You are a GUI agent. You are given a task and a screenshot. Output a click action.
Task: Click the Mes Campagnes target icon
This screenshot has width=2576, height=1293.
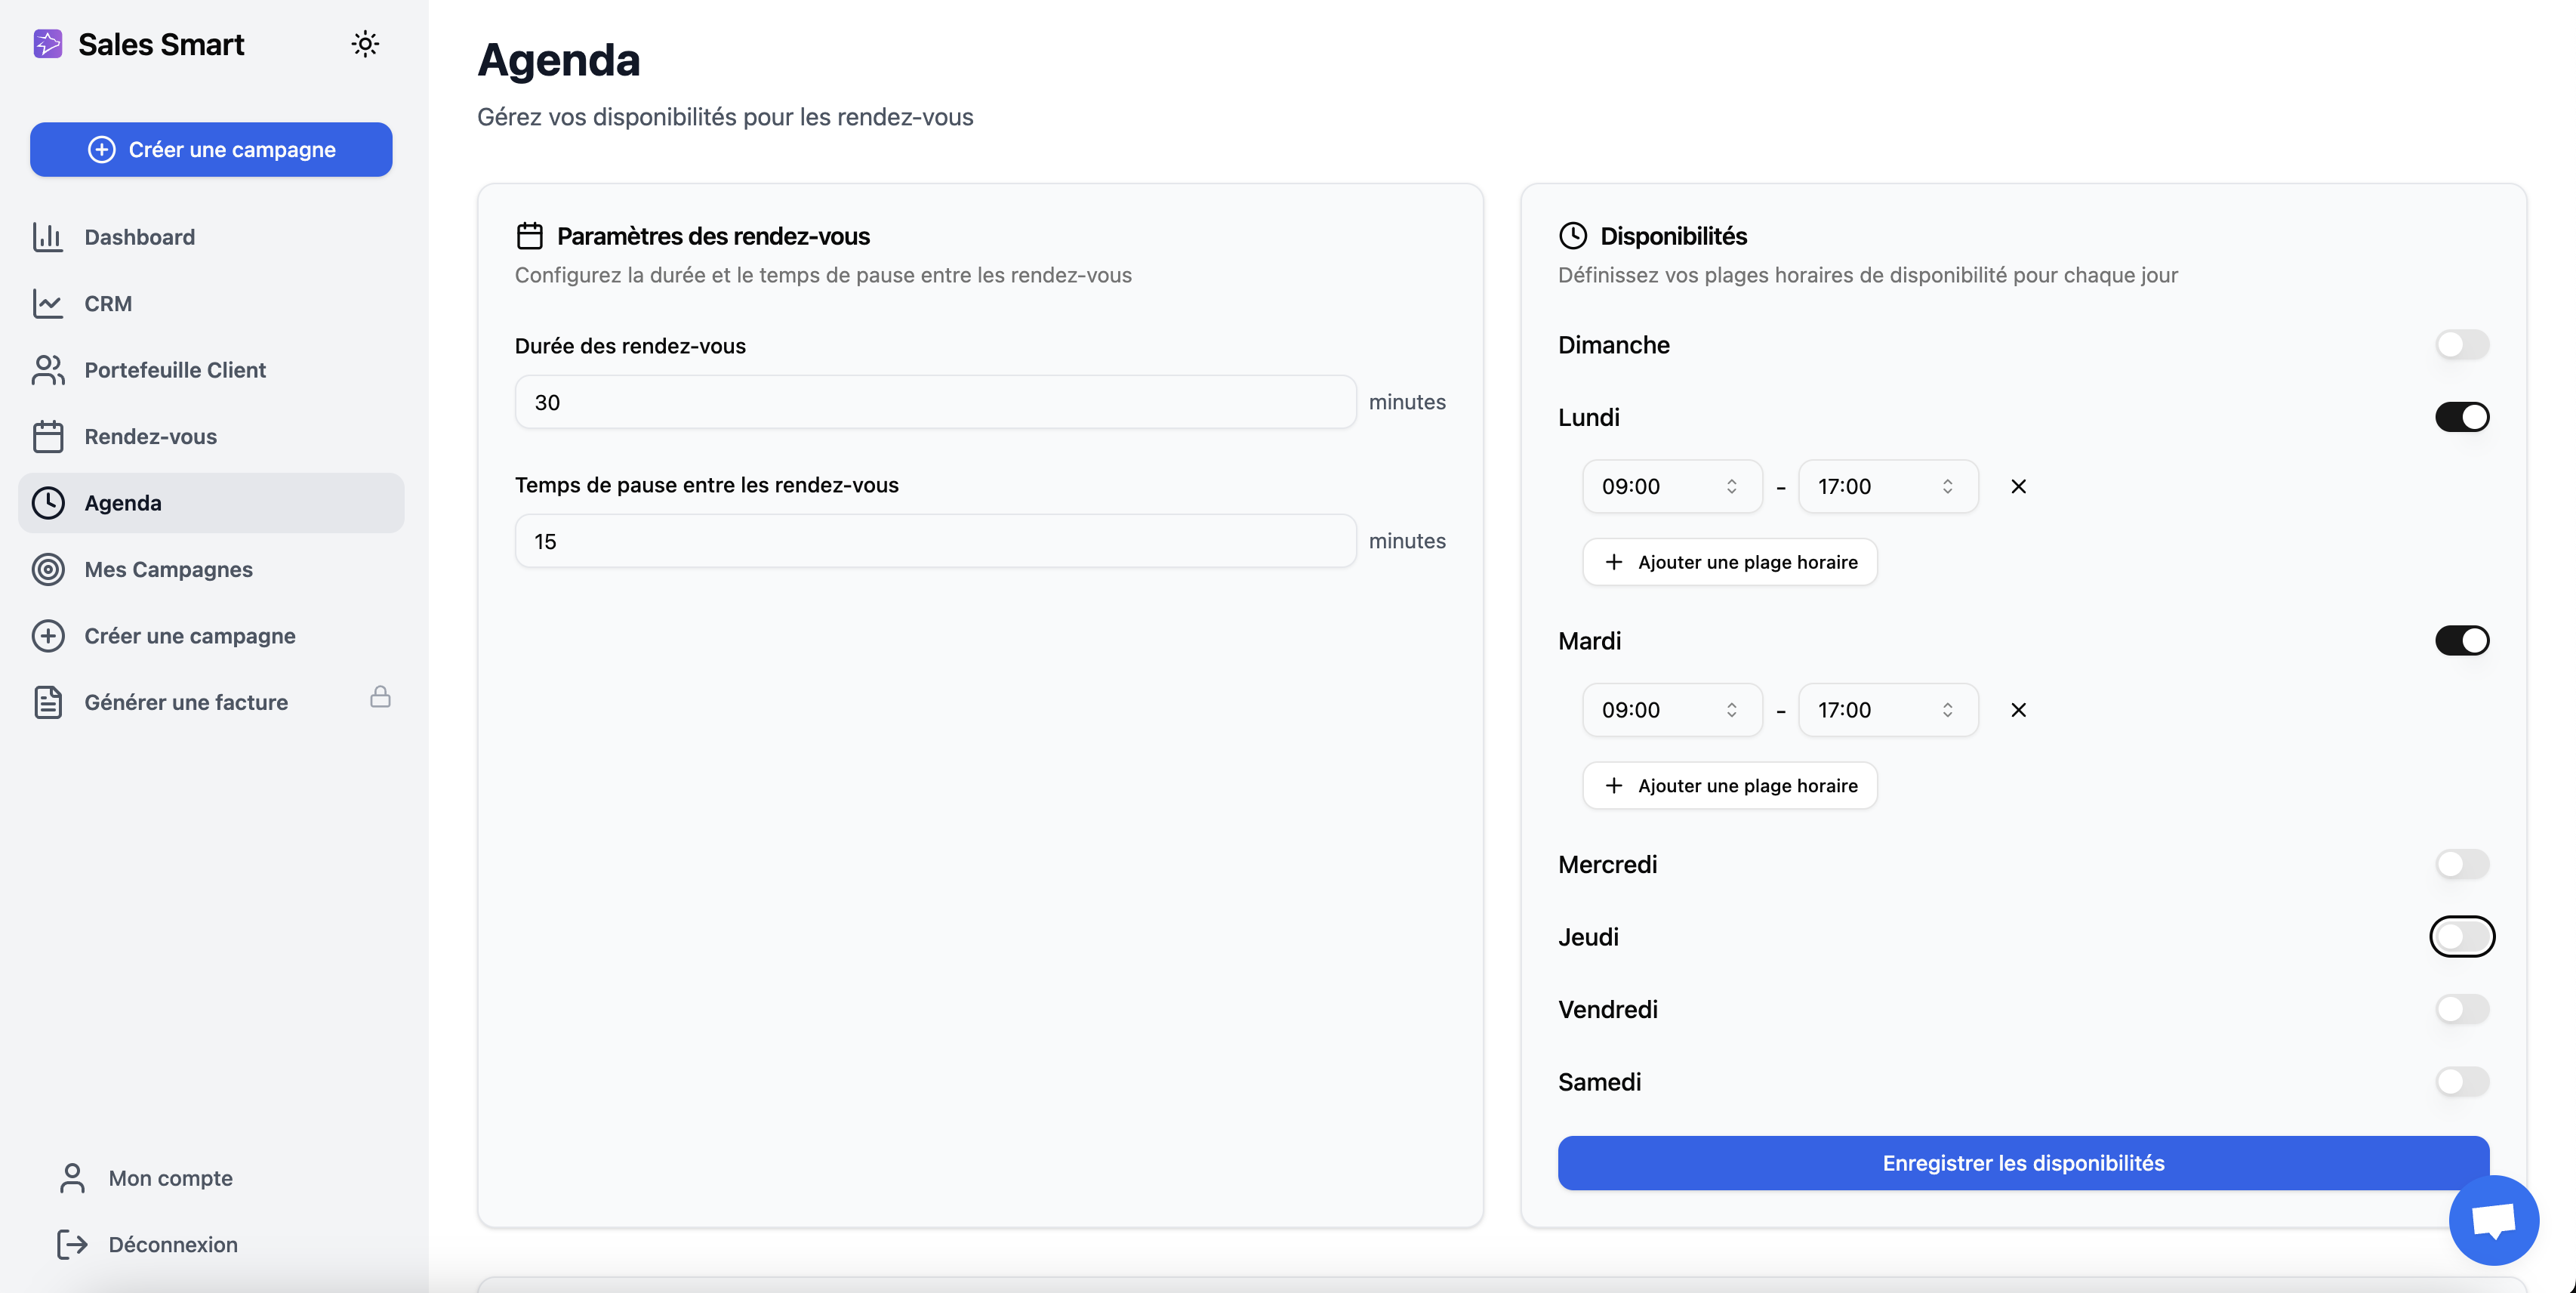[48, 570]
